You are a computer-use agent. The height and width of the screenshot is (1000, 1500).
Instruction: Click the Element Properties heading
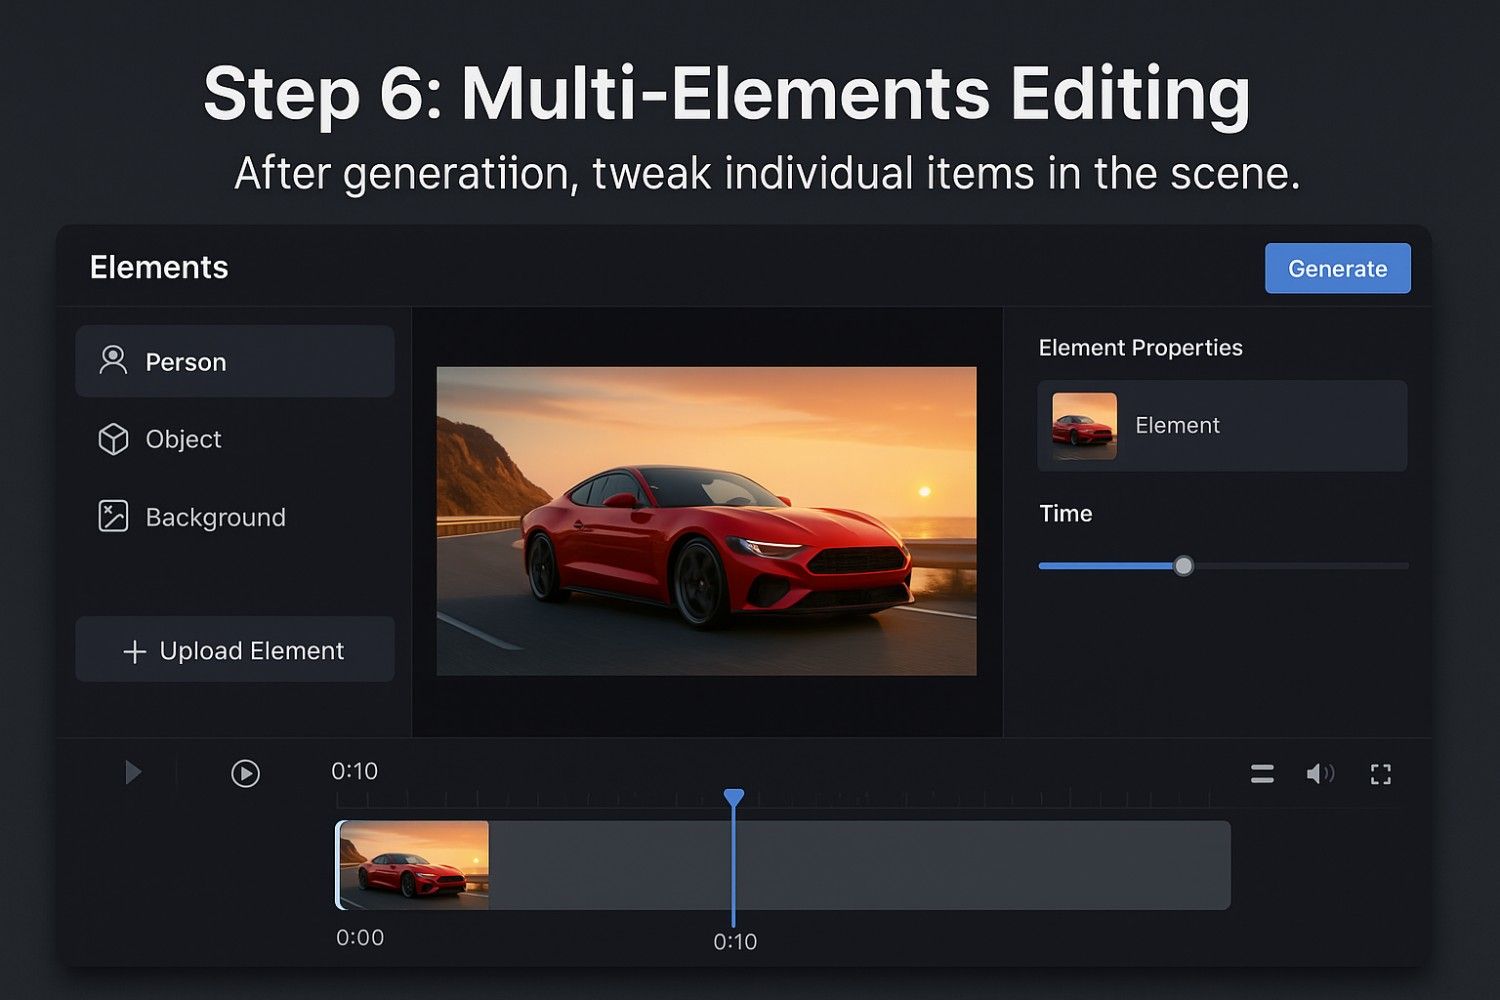[1140, 348]
